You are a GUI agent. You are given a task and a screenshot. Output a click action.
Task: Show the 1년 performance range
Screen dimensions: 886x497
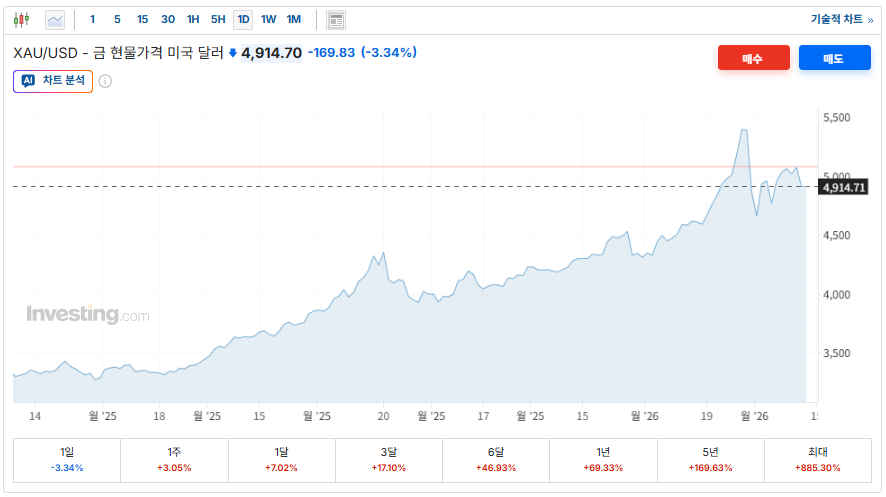(603, 458)
